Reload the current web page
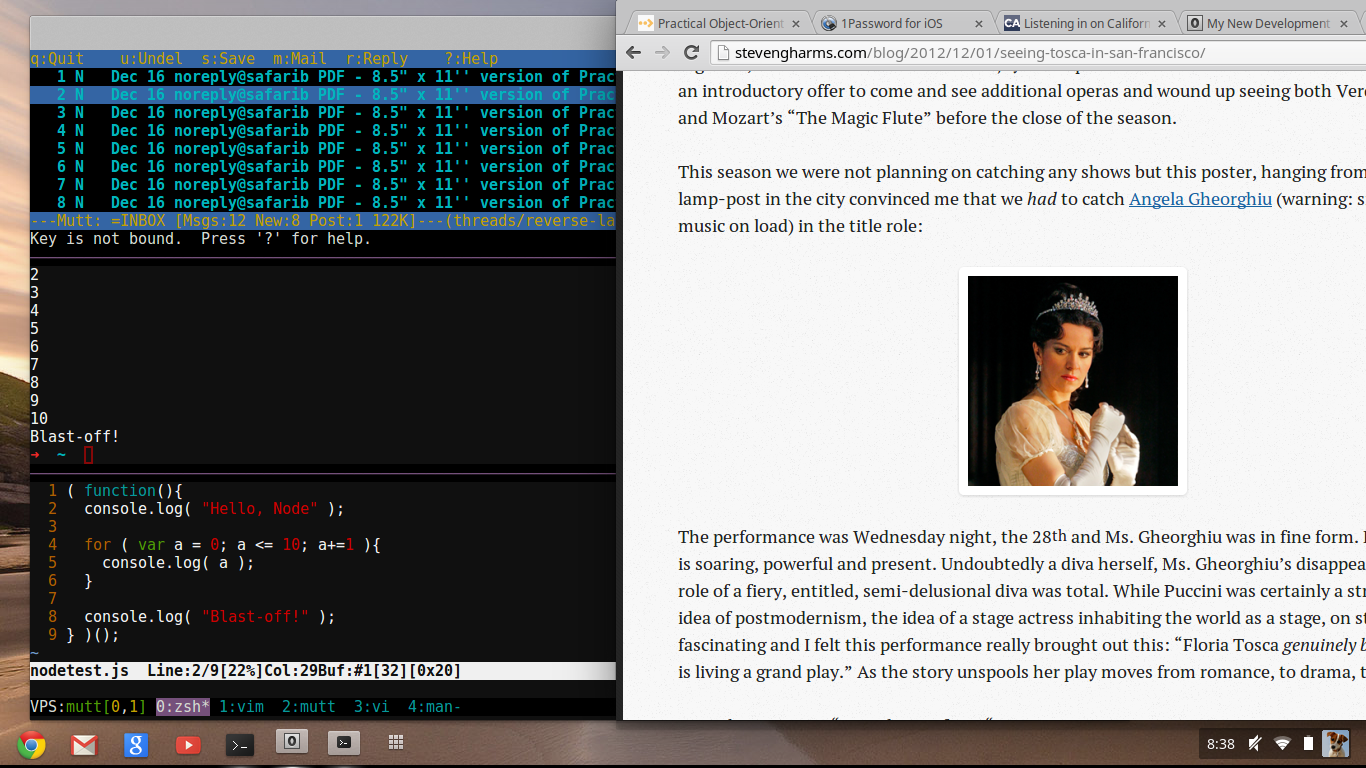 point(691,52)
